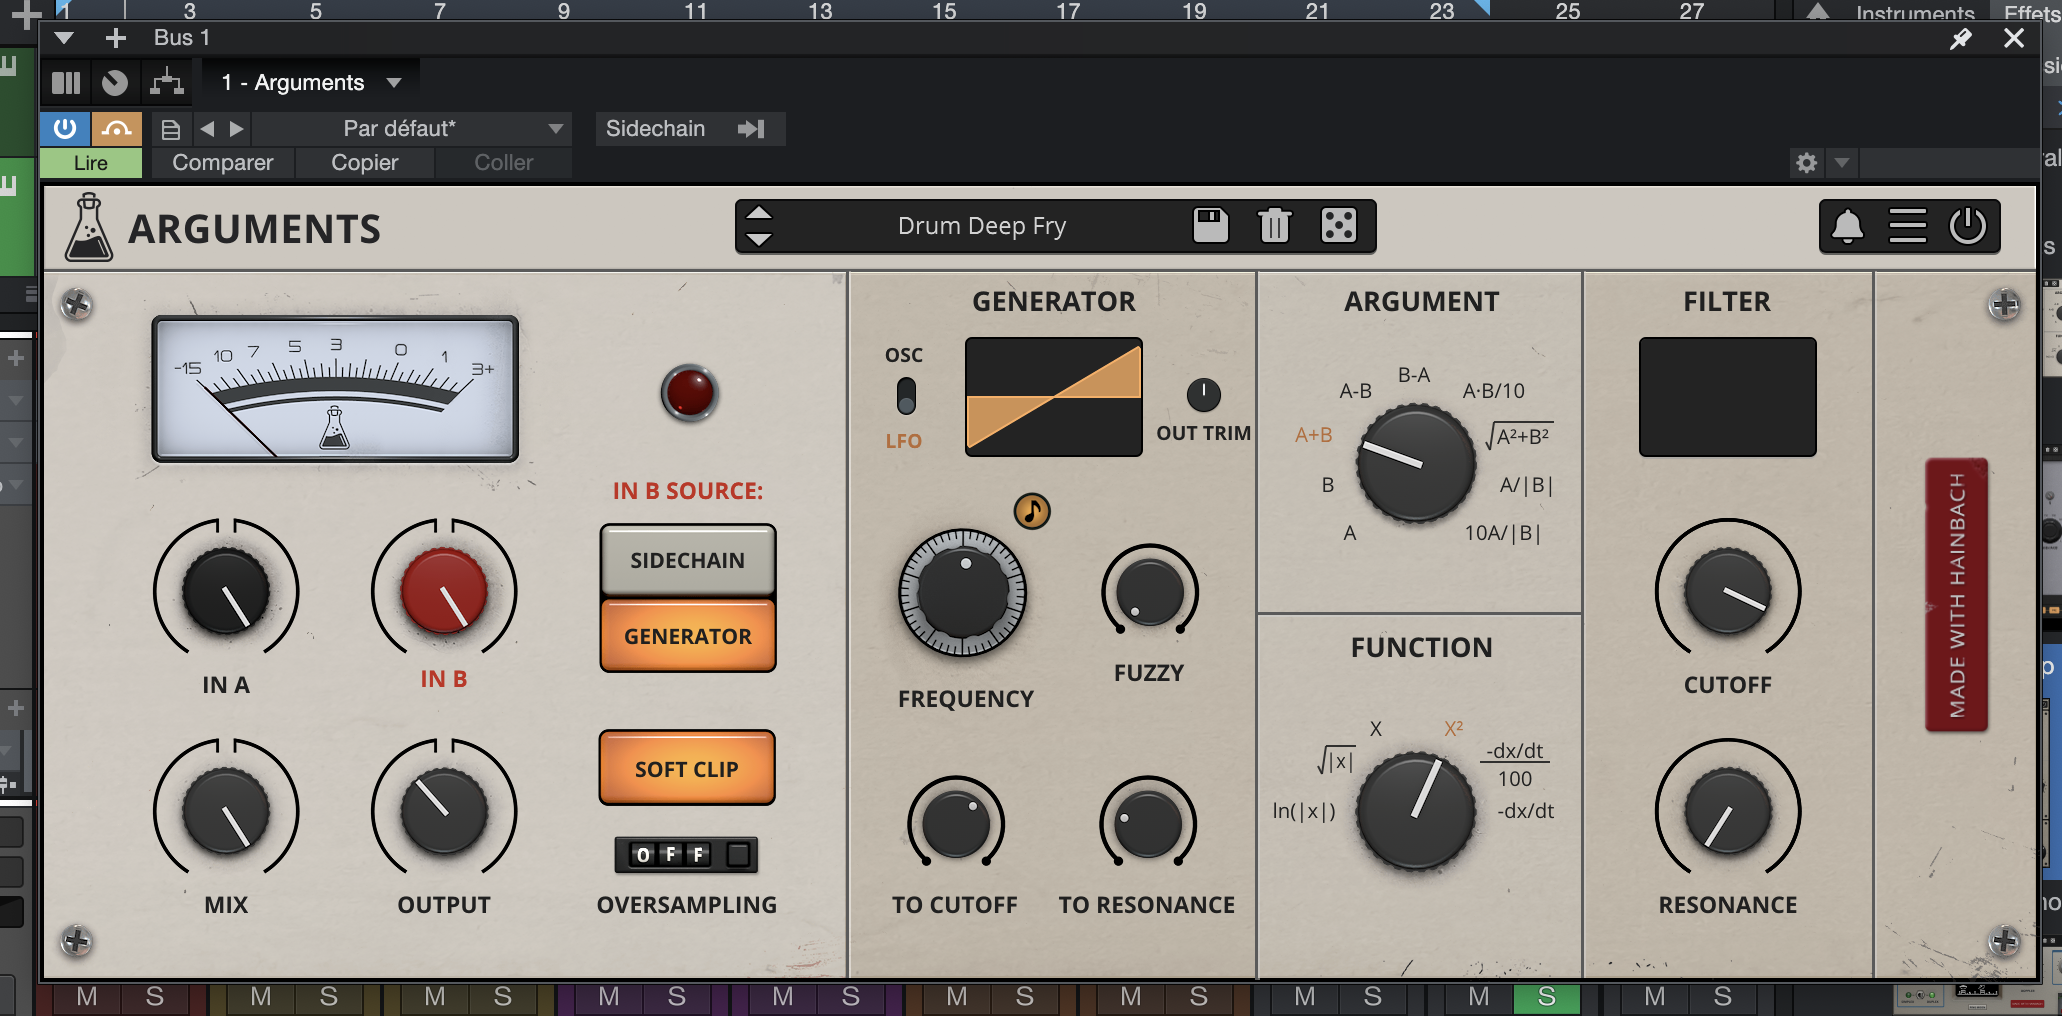Open the channel editor view icon
2062x1016 pixels.
66,83
